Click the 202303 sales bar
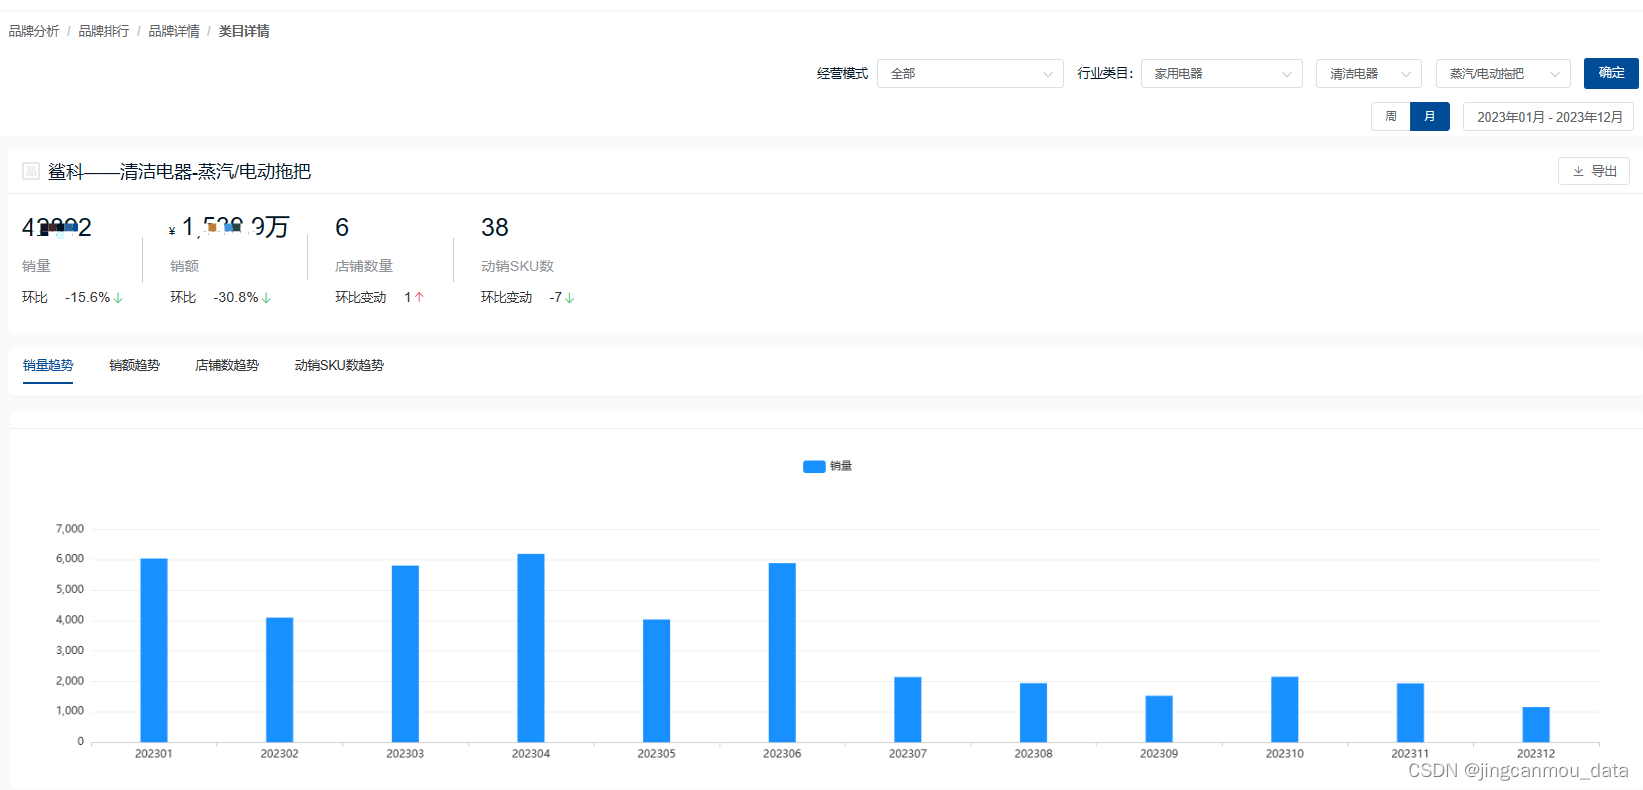 coord(405,654)
